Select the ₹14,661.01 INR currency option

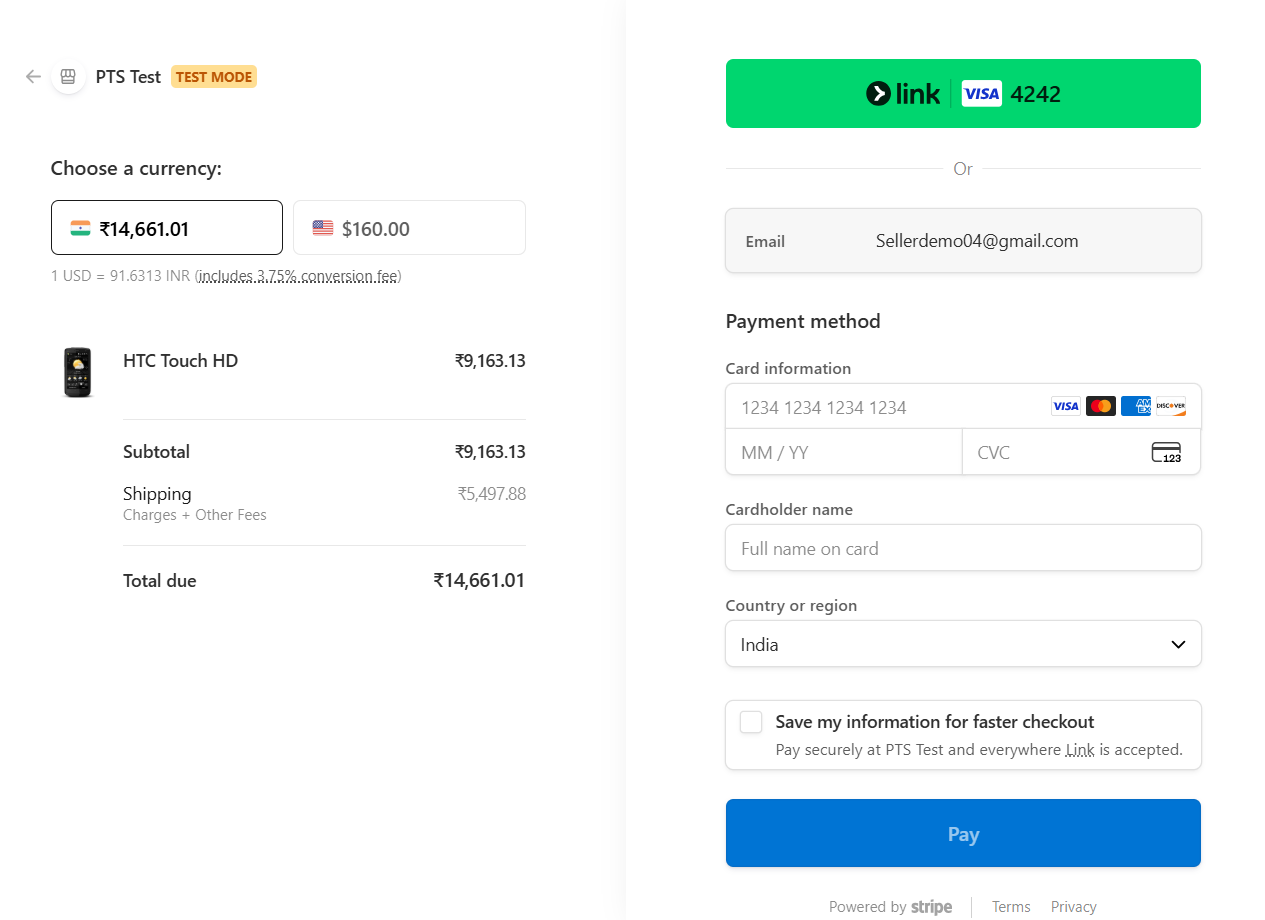tap(167, 228)
